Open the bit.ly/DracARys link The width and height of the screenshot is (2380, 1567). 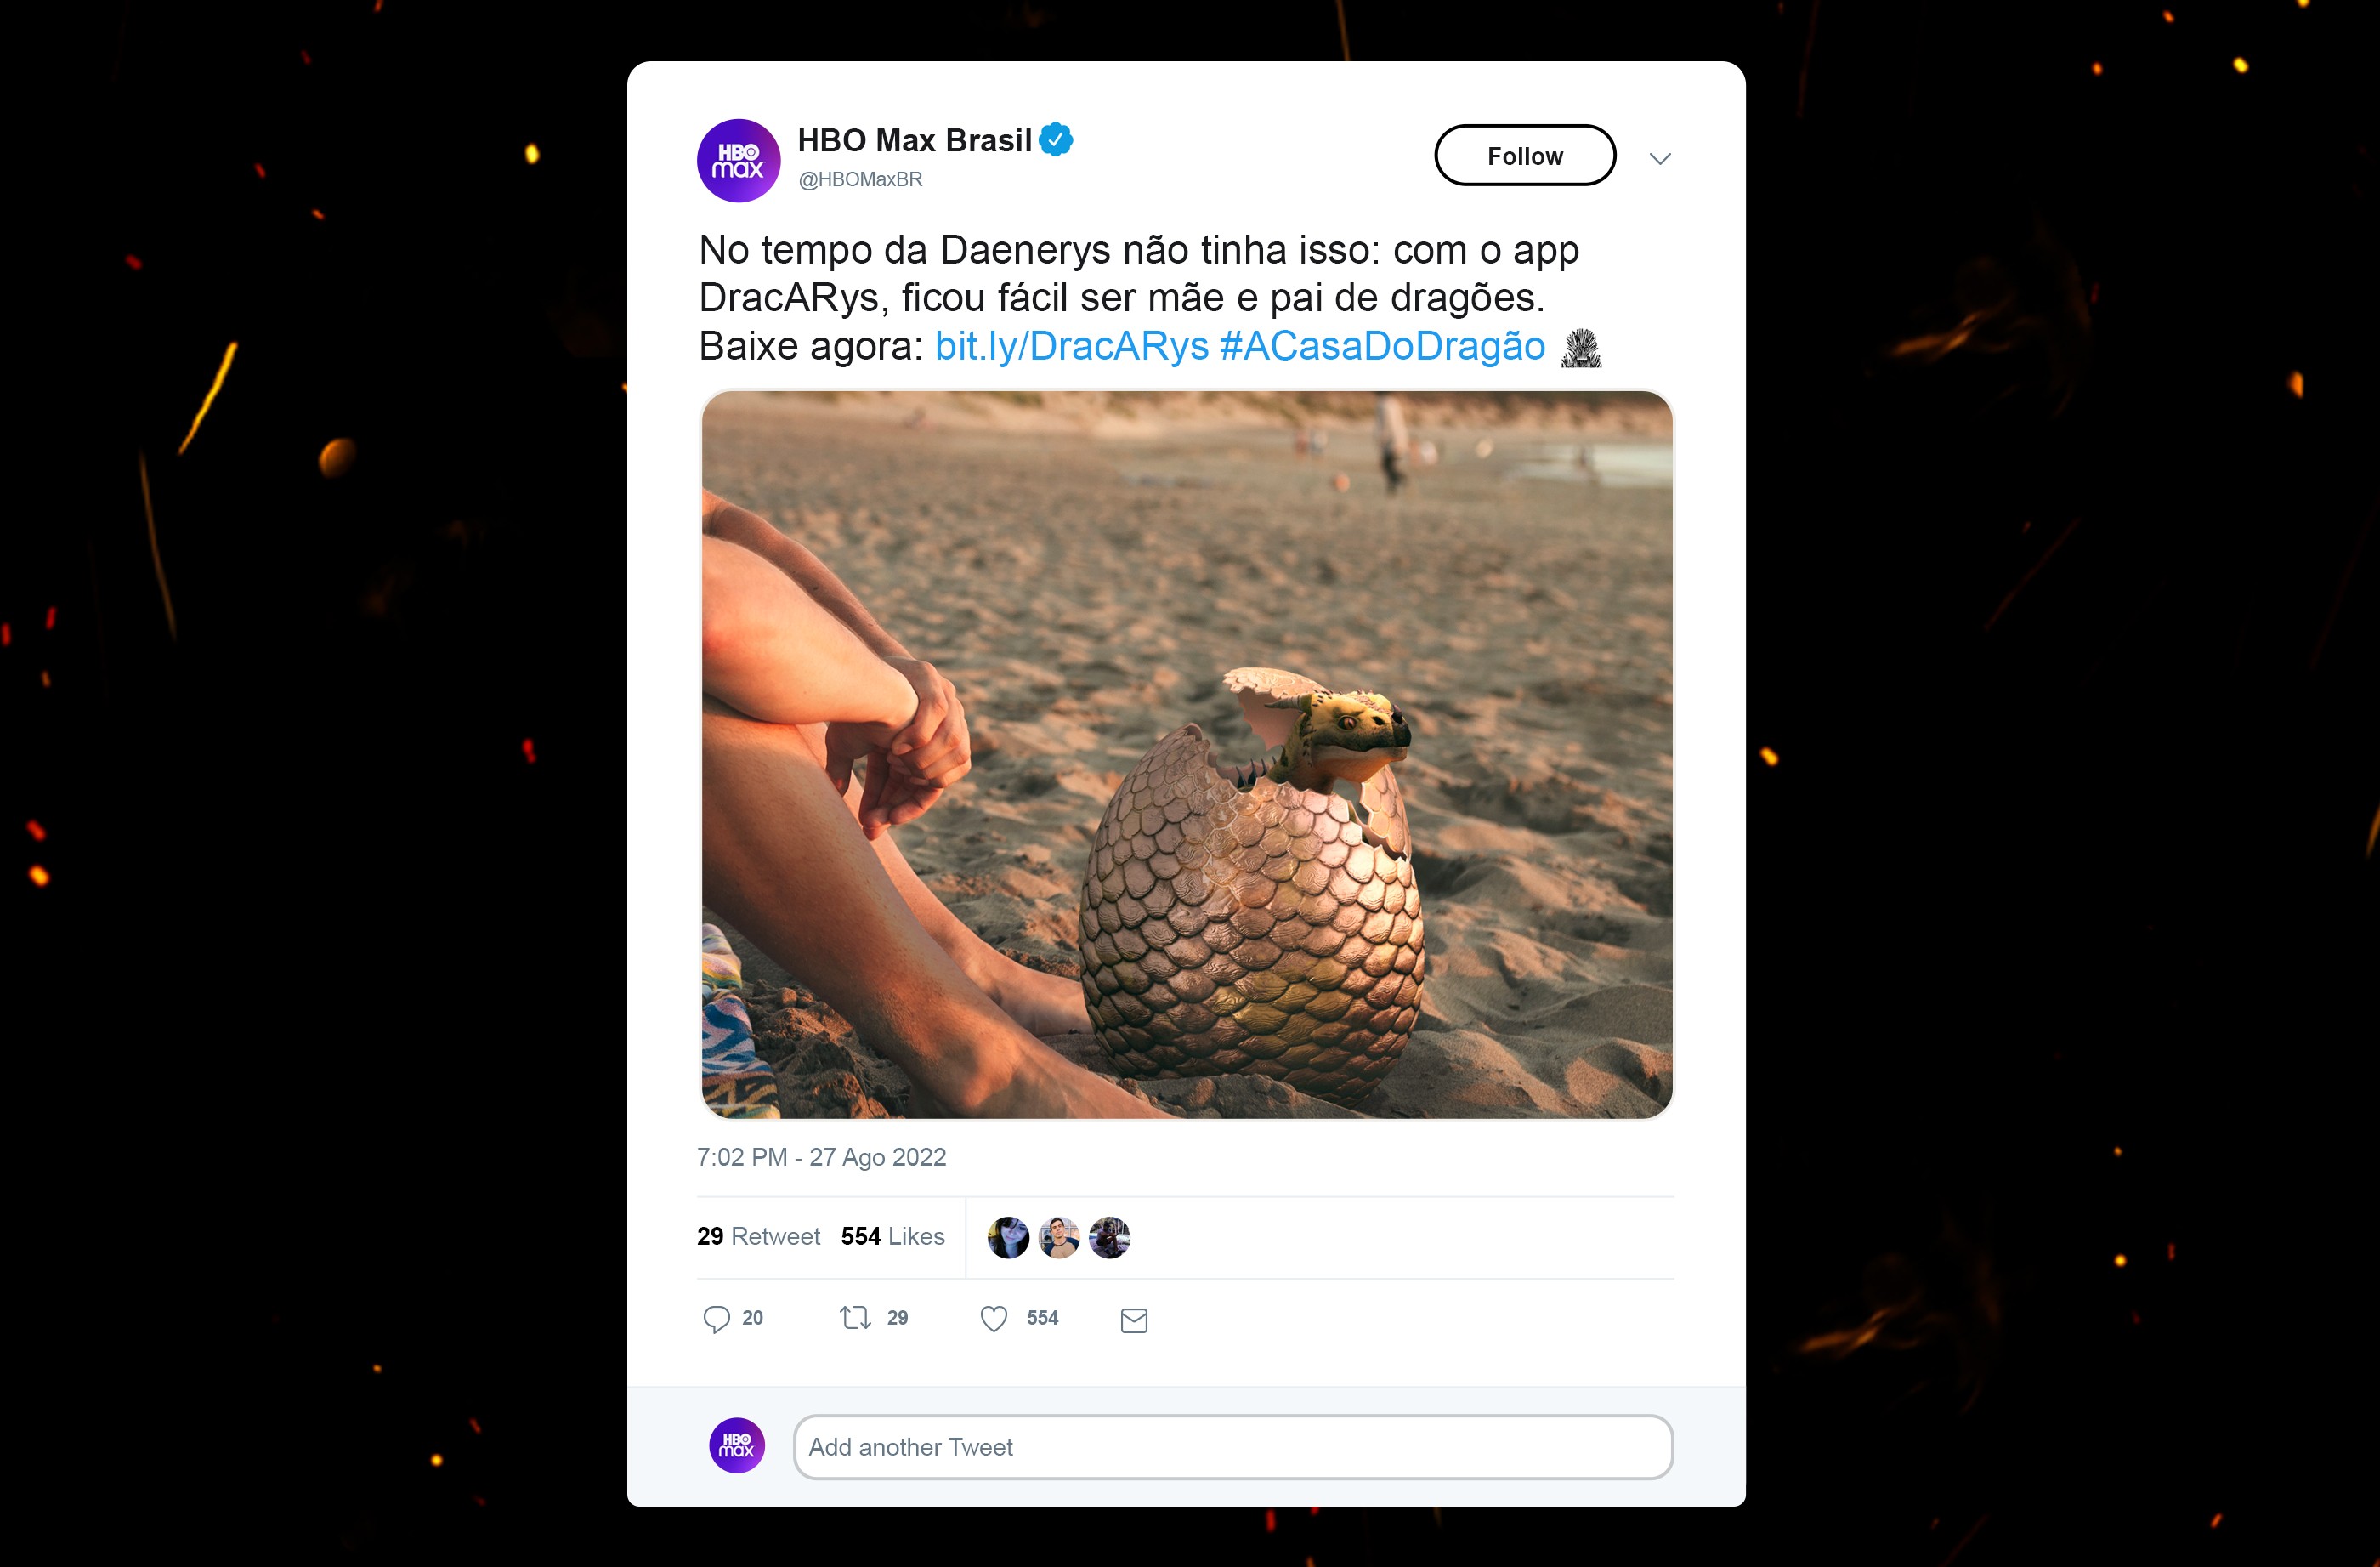pyautogui.click(x=1071, y=346)
